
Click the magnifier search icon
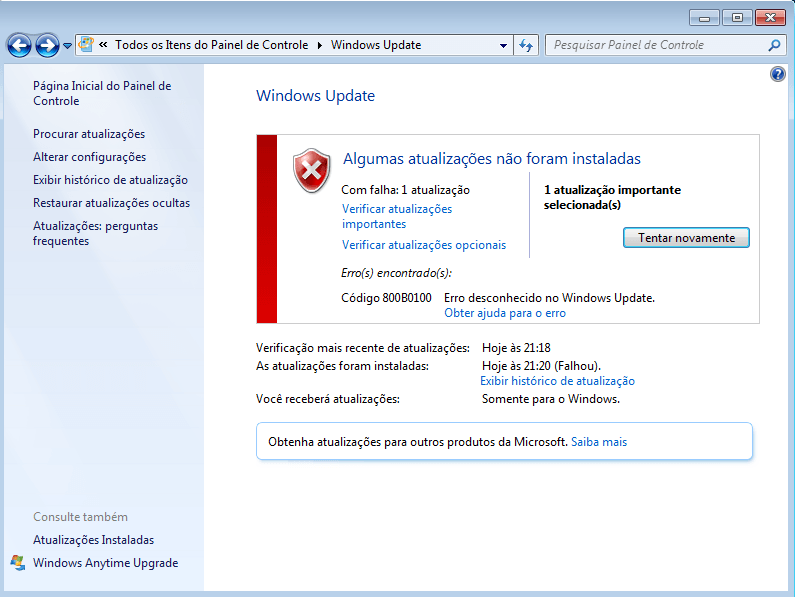774,45
